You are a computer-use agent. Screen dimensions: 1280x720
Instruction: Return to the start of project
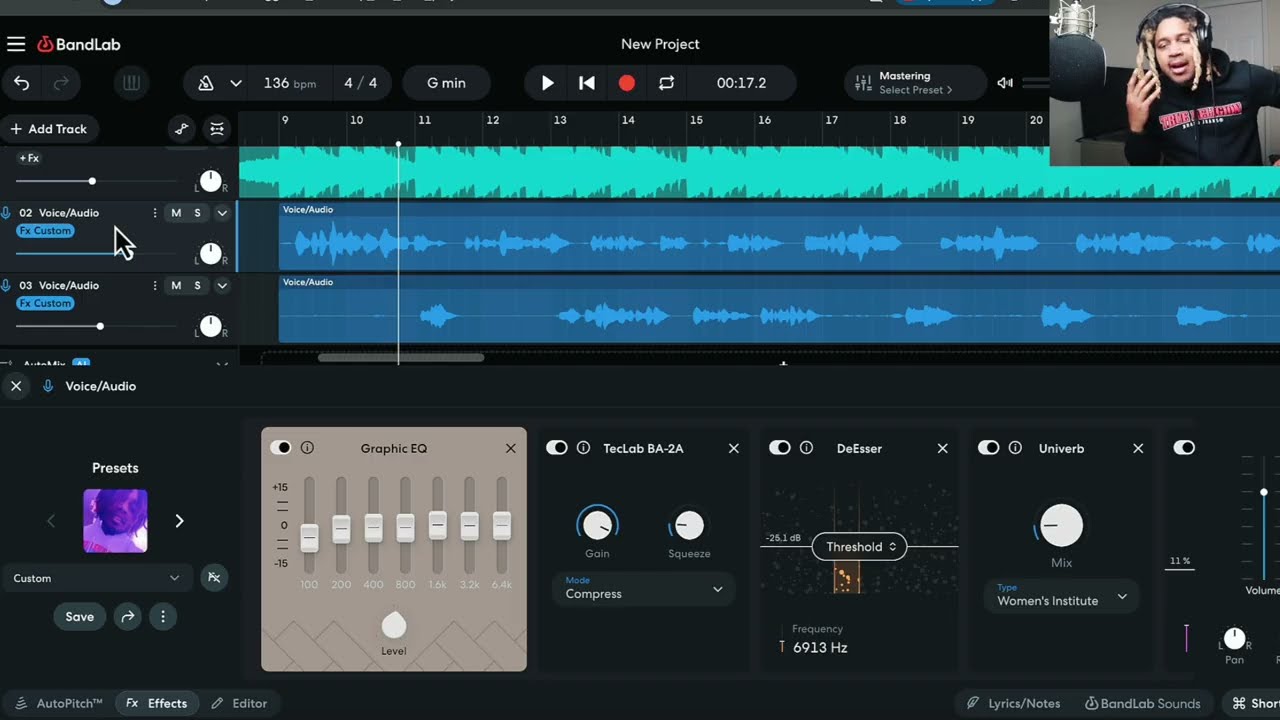pyautogui.click(x=587, y=83)
